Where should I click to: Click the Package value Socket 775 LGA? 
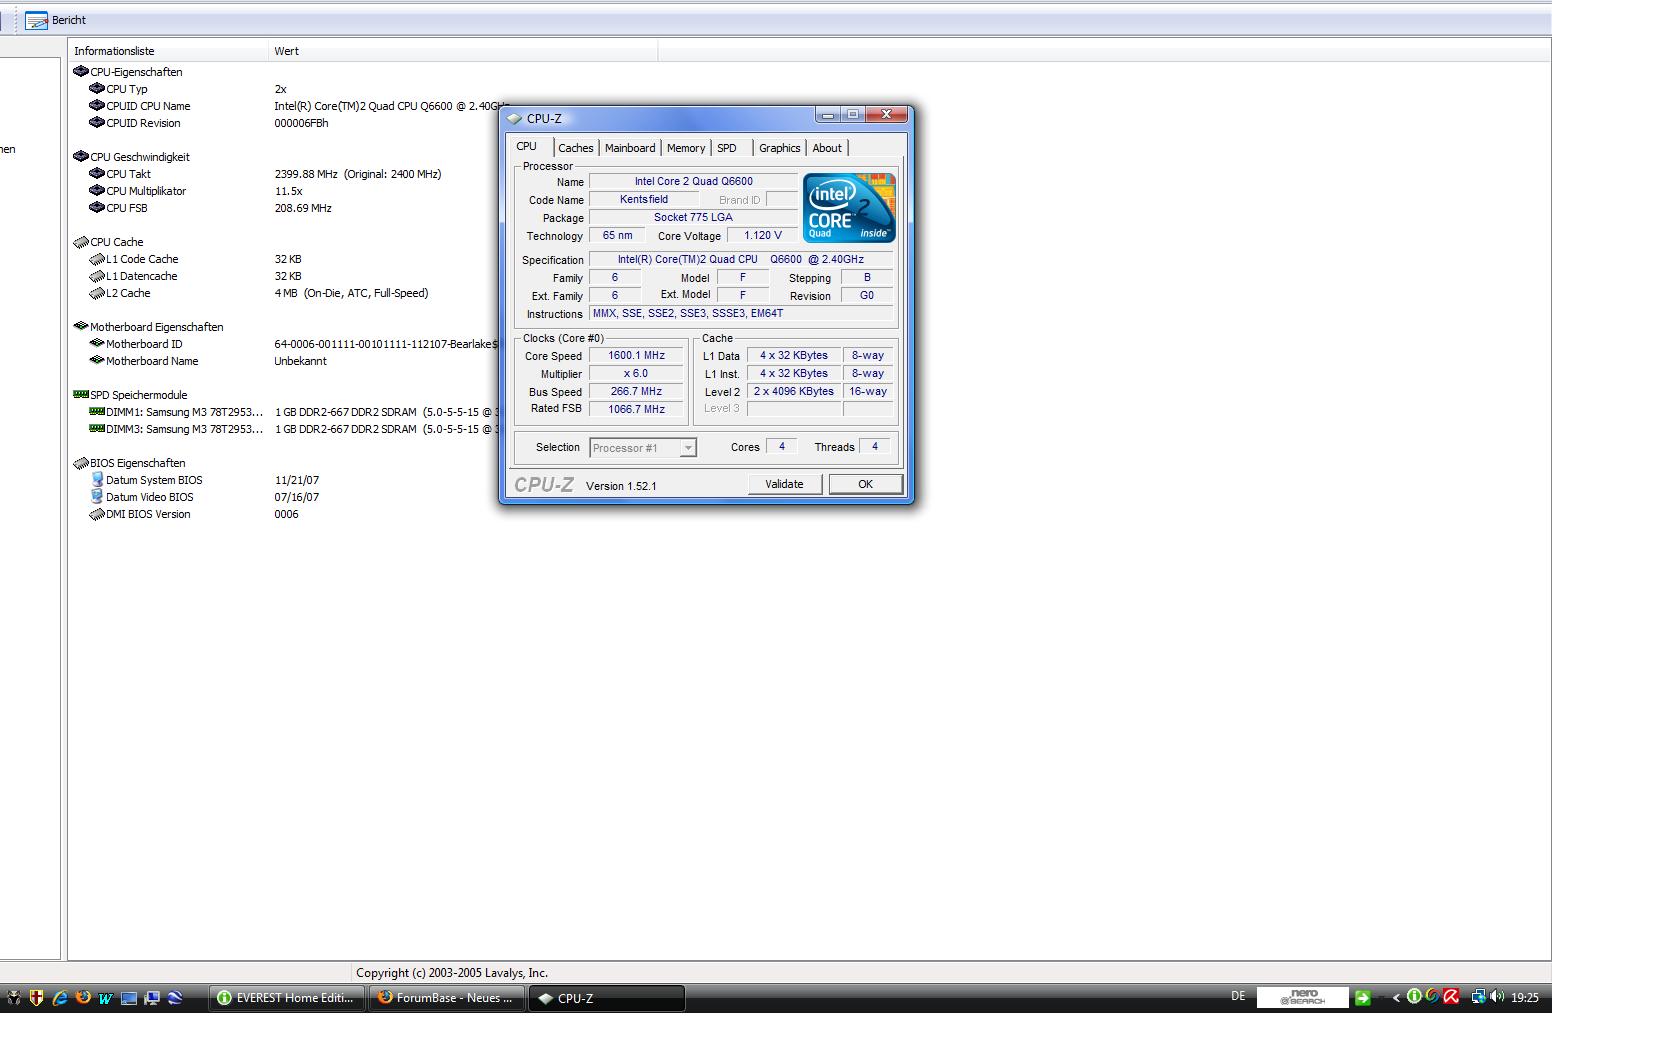[x=693, y=217]
